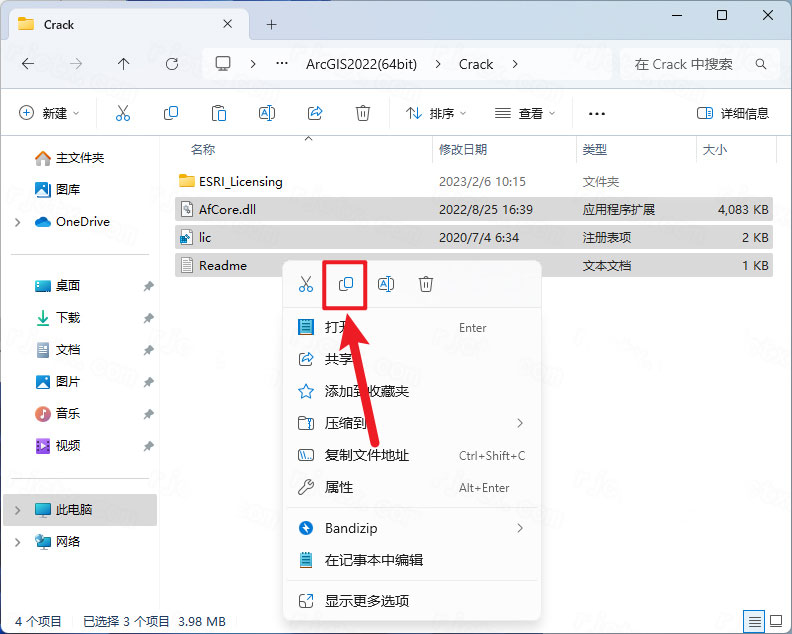792x634 pixels.
Task: Choose 添加到收藏夹 in the context menu
Action: click(x=412, y=391)
